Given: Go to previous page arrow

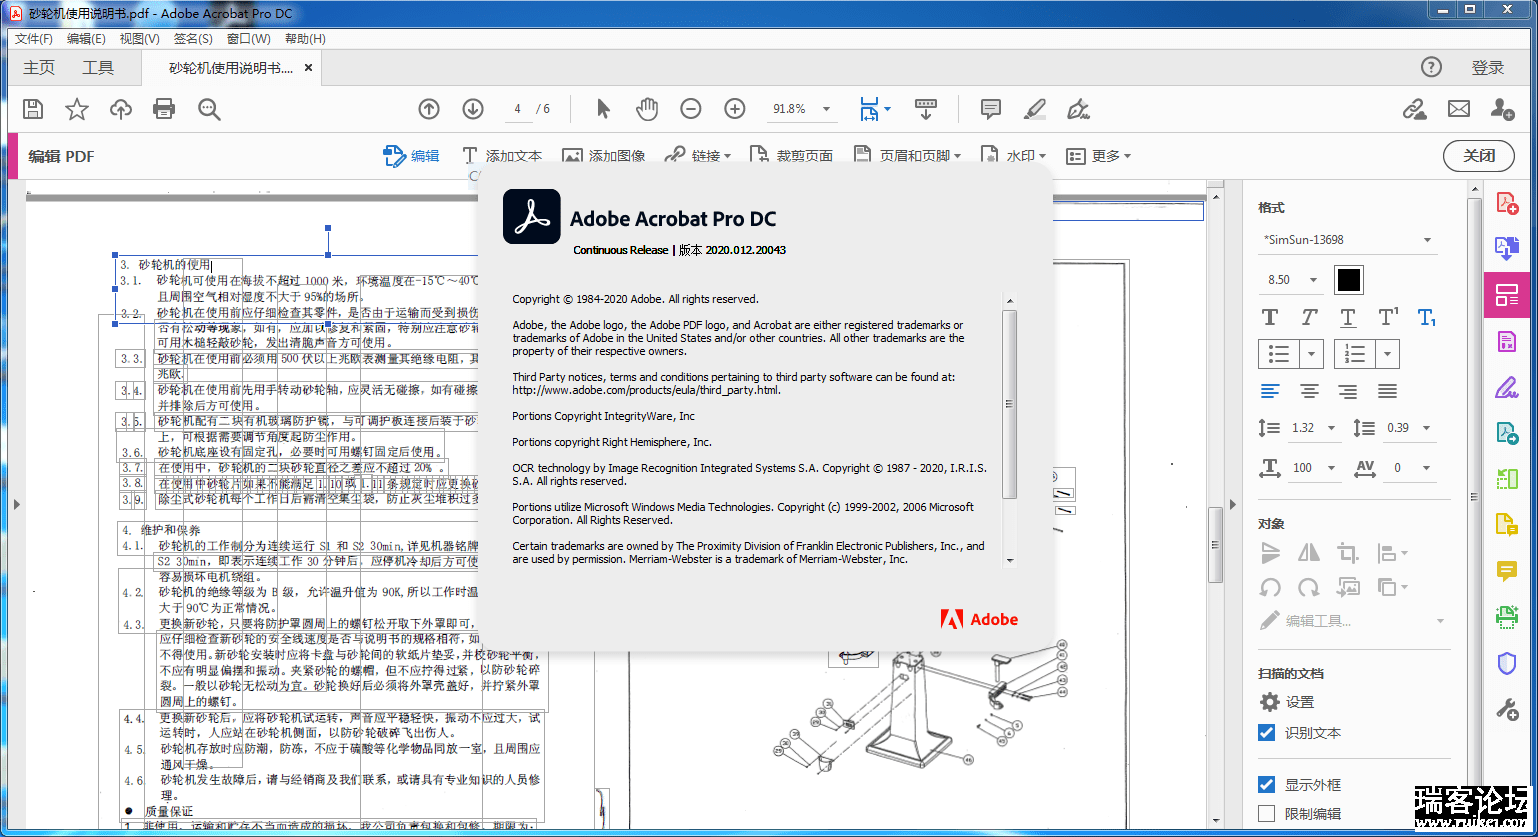Looking at the screenshot, I should tap(429, 109).
